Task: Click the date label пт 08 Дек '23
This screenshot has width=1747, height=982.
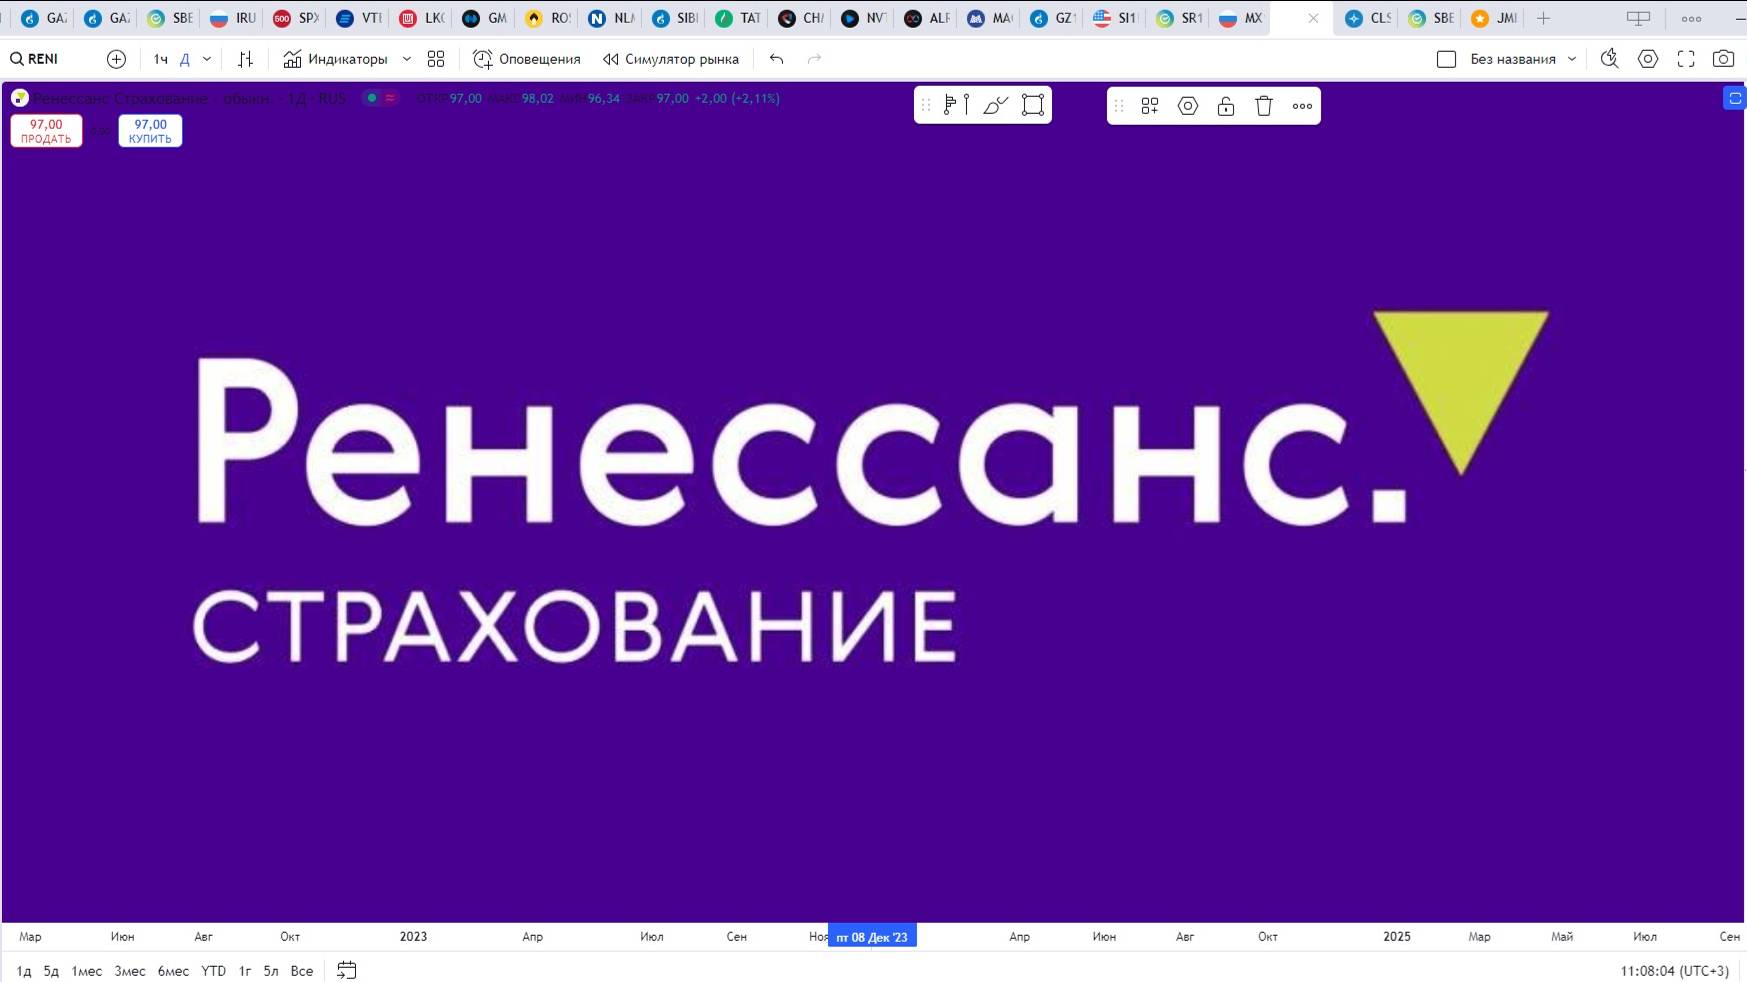Action: pos(872,937)
